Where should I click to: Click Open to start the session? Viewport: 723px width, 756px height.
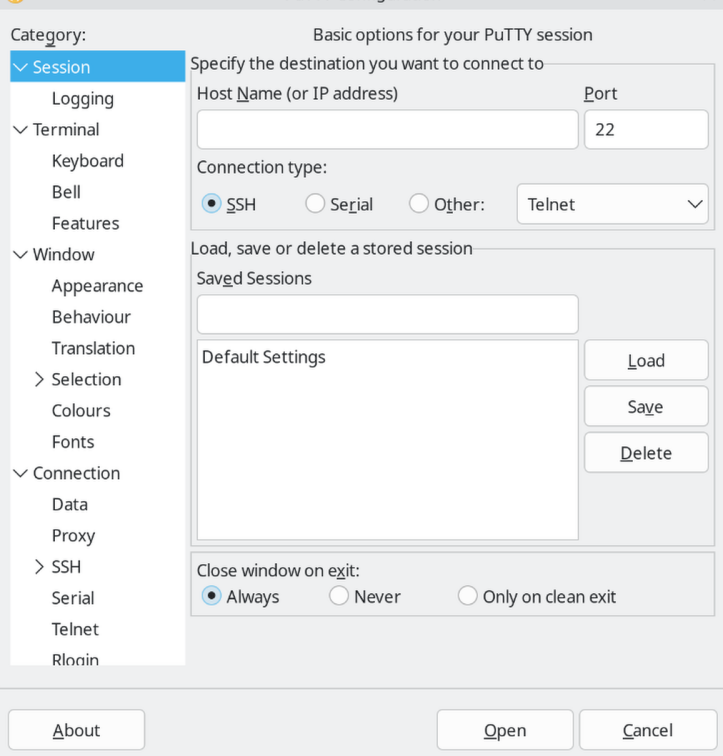point(505,731)
